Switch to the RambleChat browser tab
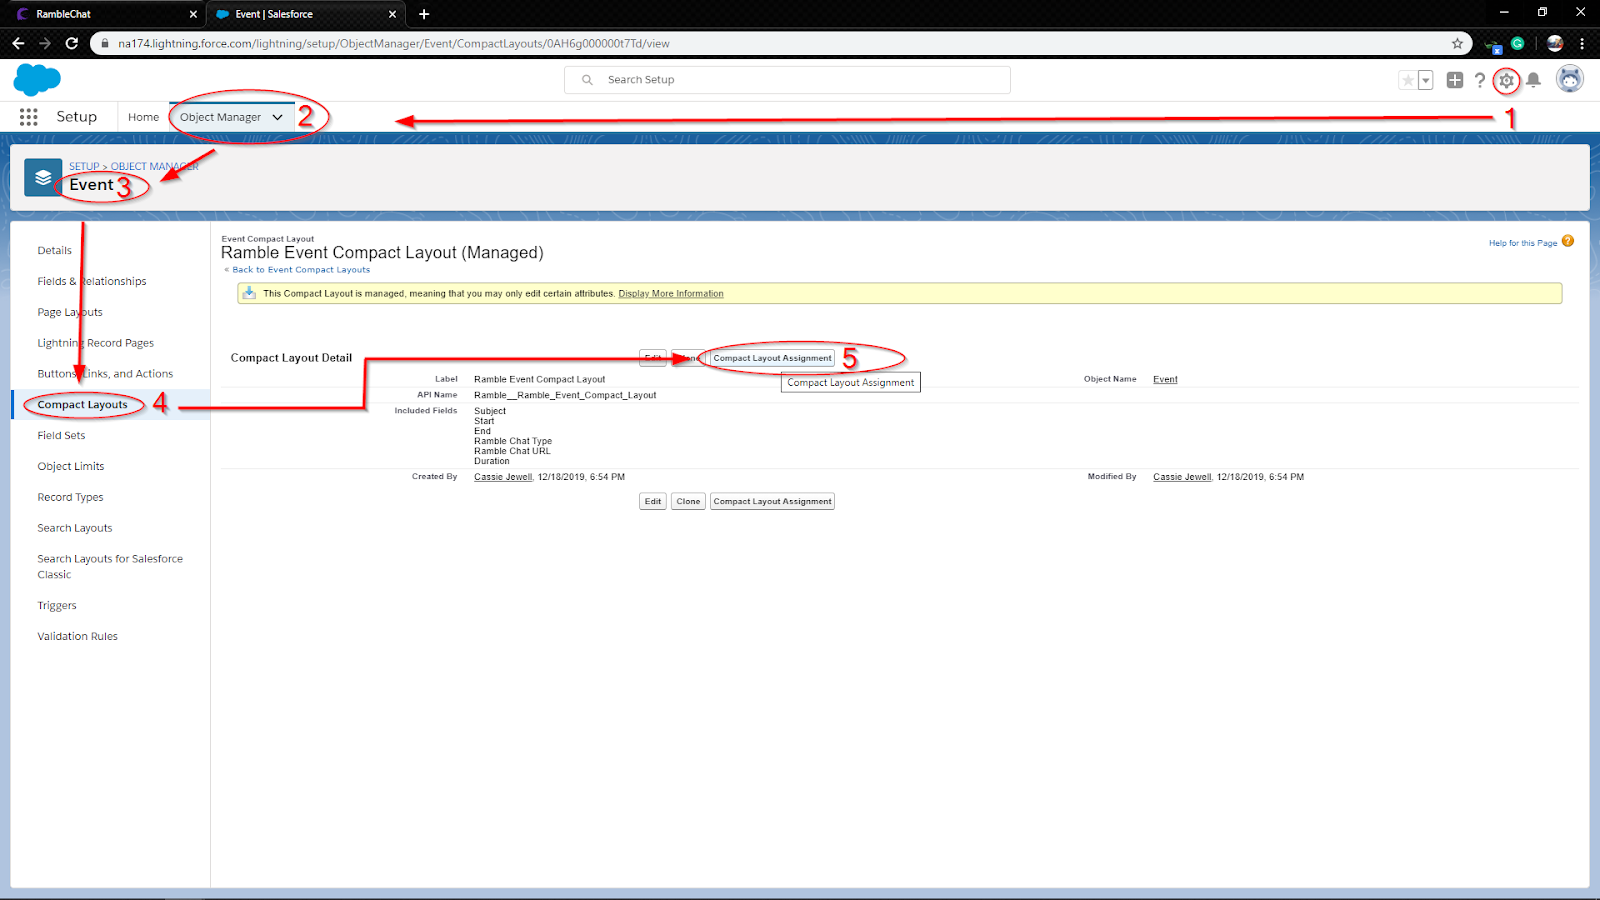 104,14
